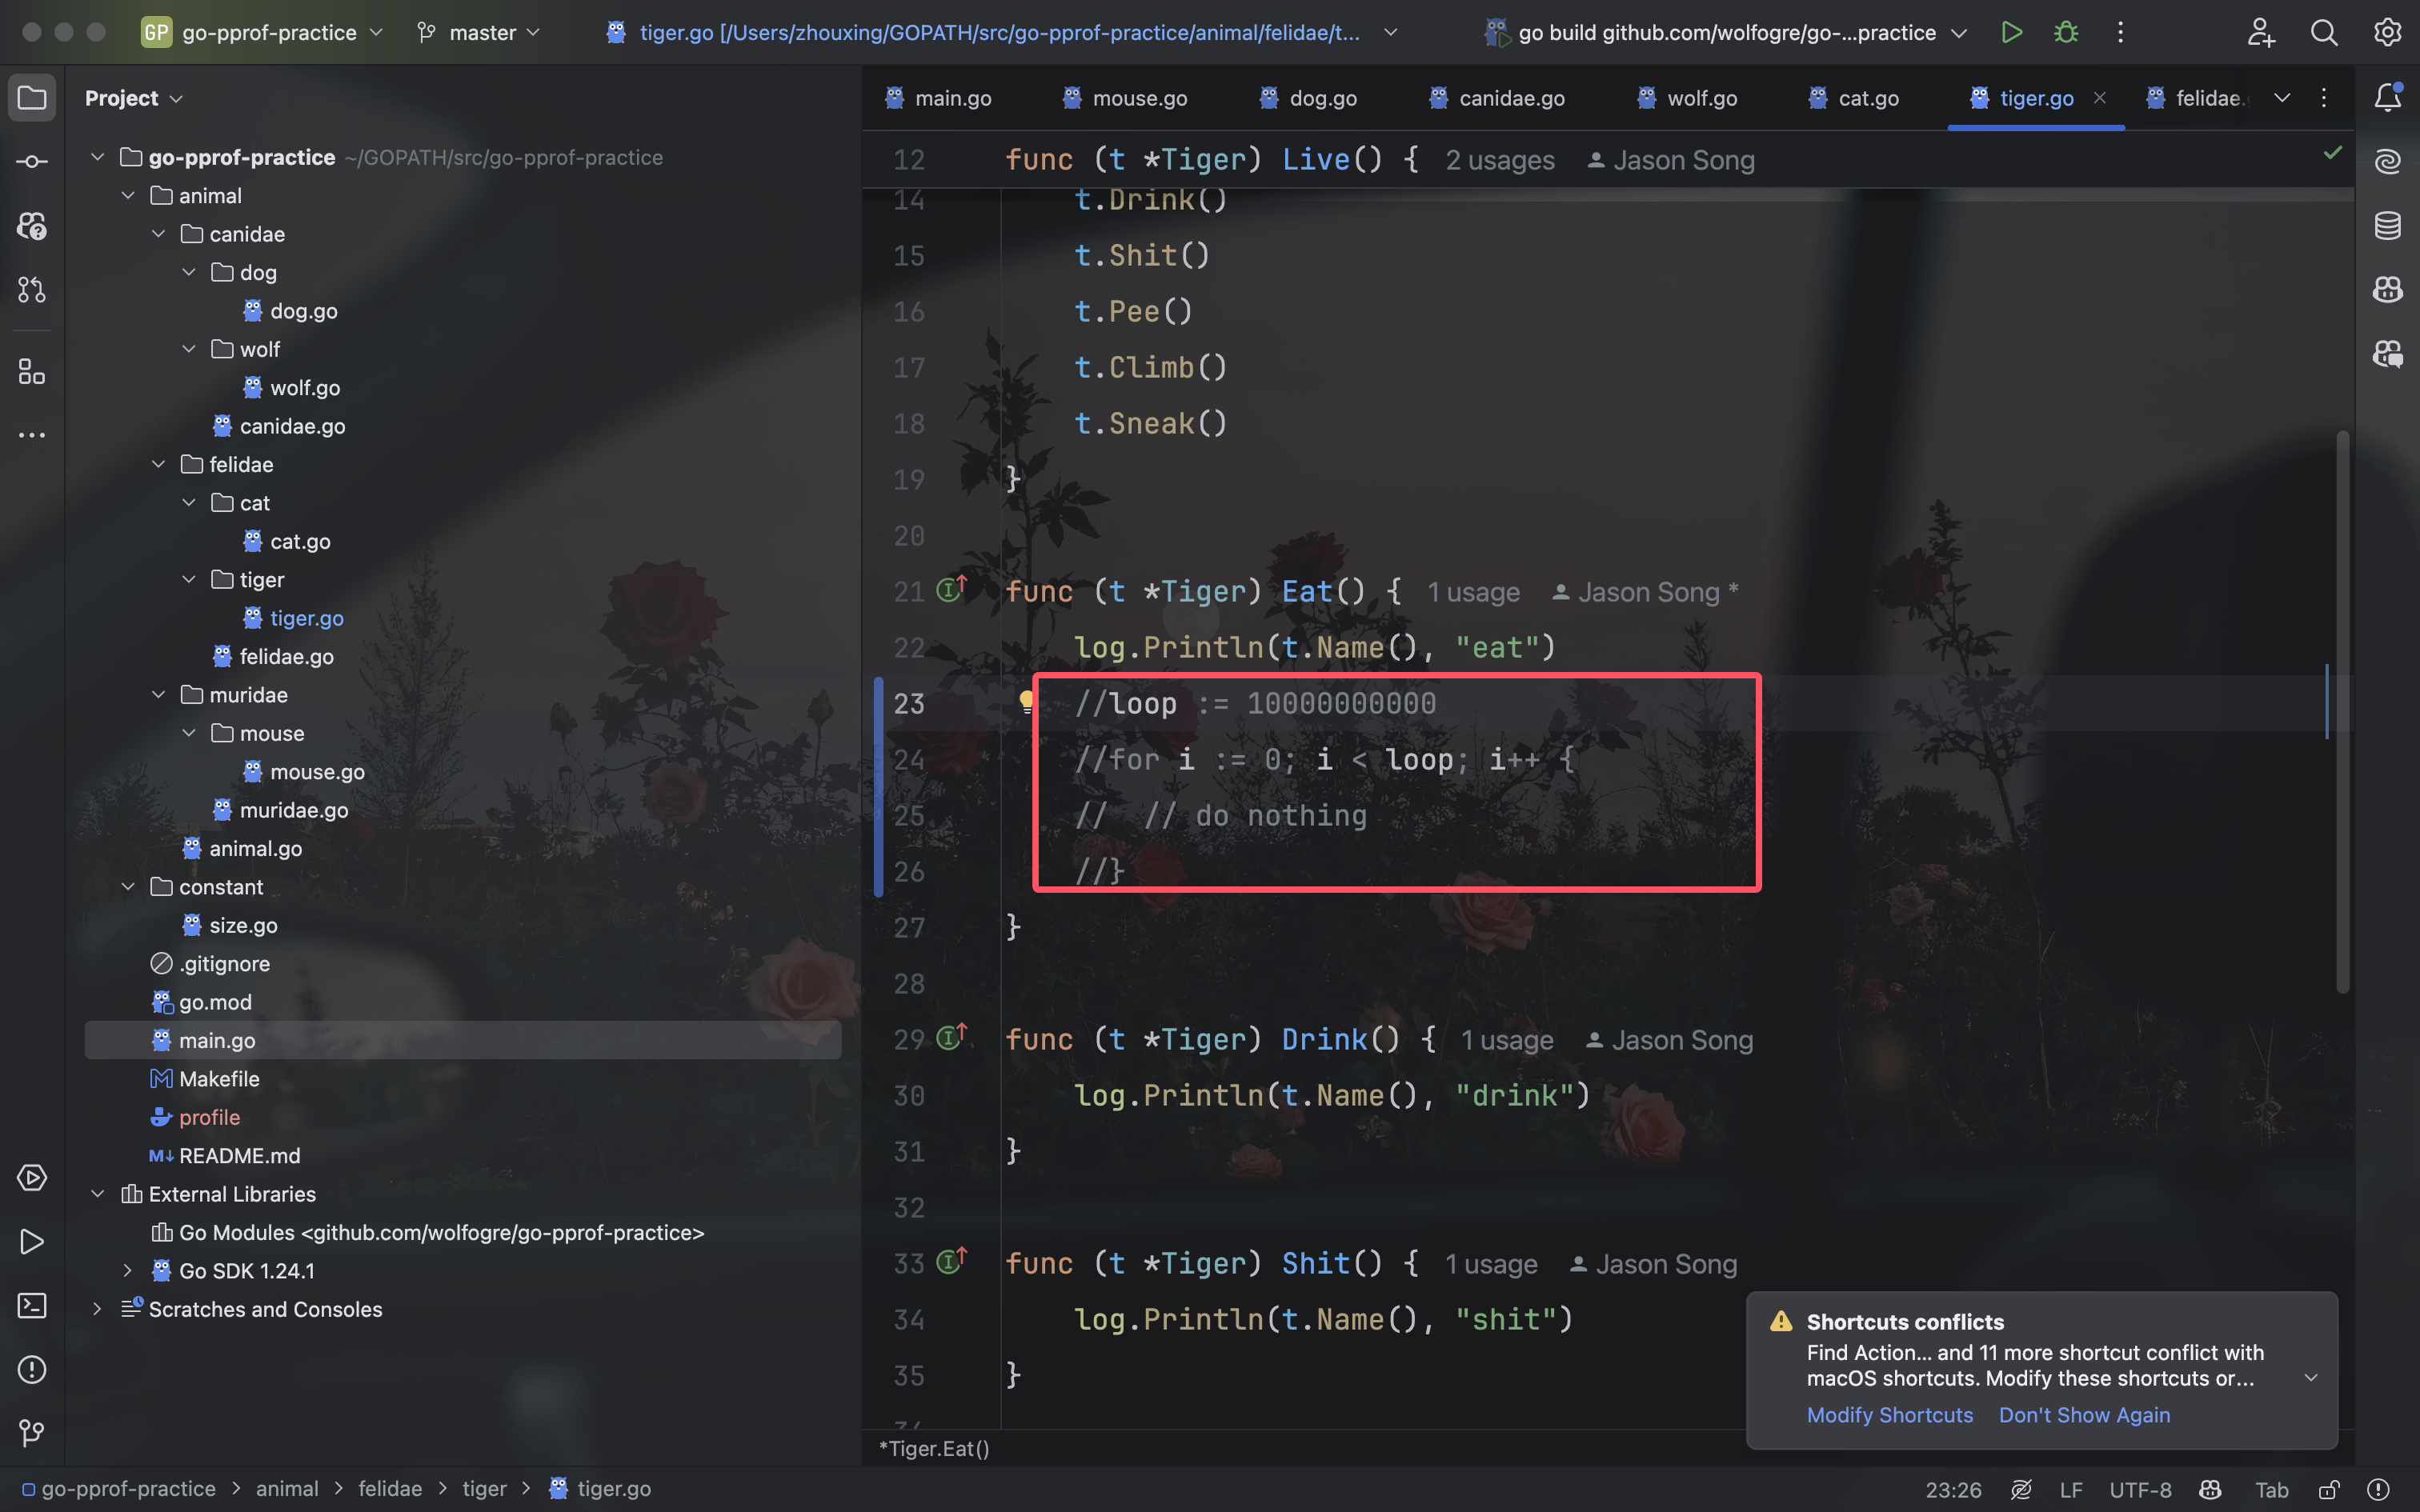The width and height of the screenshot is (2420, 1512).
Task: Expand the Go SDK 1.24.1 node
Action: pos(127,1270)
